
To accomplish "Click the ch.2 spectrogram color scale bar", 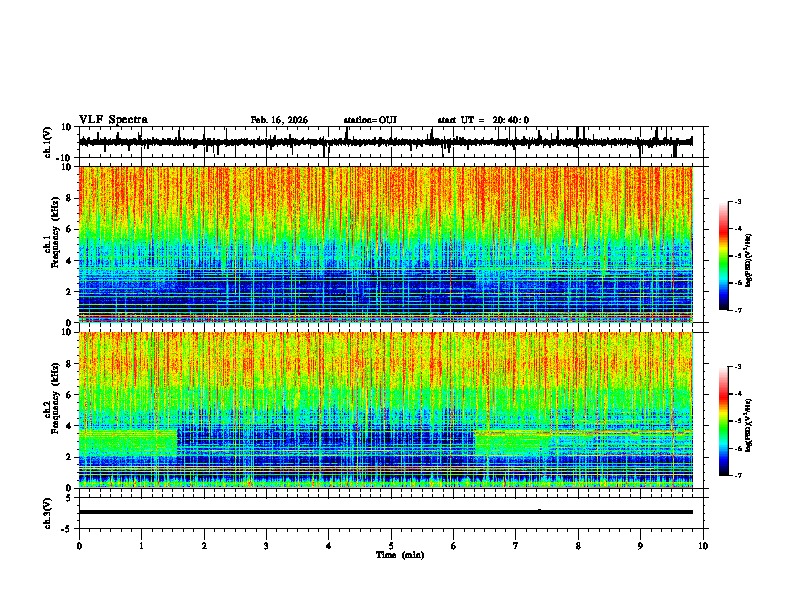I will click(x=724, y=421).
